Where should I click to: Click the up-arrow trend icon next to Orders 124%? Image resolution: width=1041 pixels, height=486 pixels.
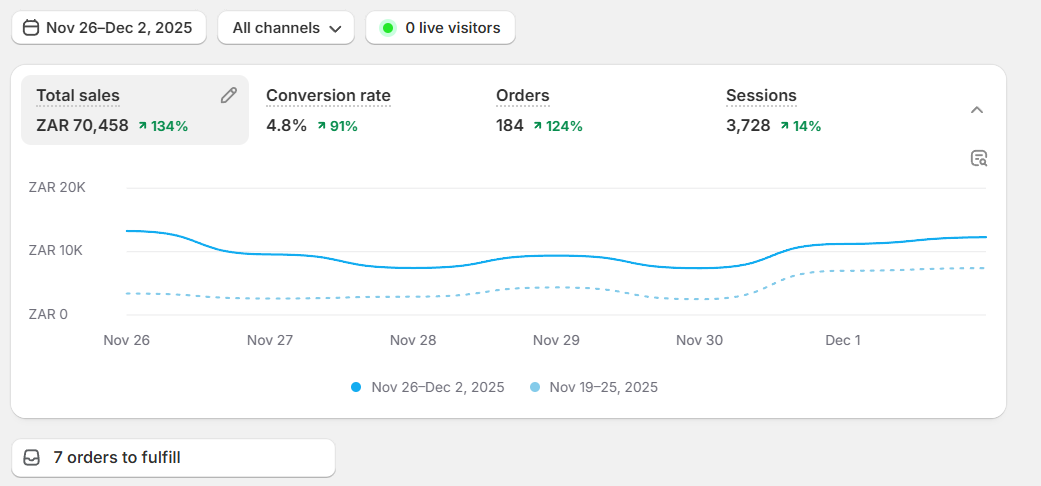tap(538, 126)
